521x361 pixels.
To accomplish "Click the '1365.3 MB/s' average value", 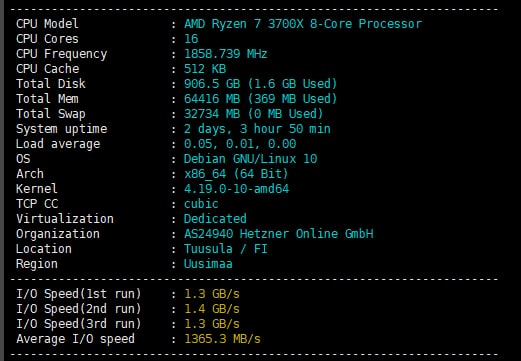I will click(222, 339).
